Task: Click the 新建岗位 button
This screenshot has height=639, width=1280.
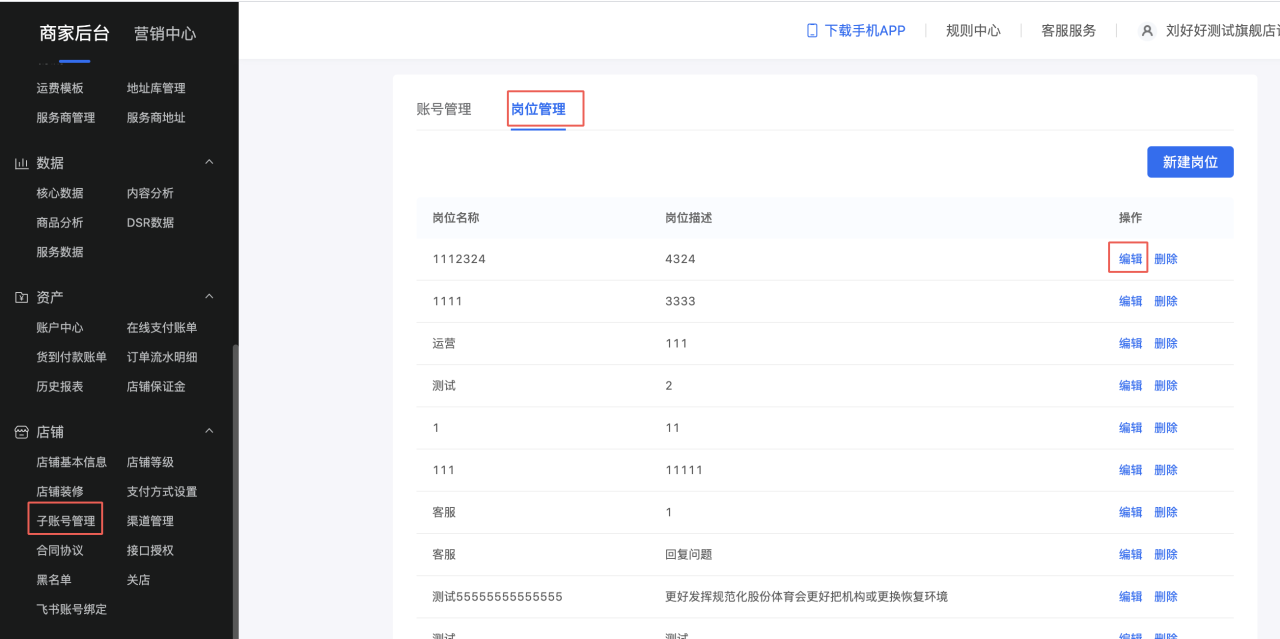Action: pyautogui.click(x=1190, y=161)
